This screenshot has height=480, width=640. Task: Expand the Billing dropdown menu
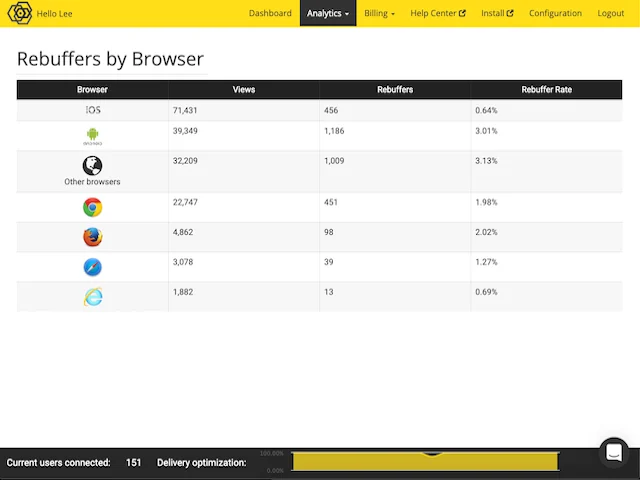pyautogui.click(x=379, y=13)
